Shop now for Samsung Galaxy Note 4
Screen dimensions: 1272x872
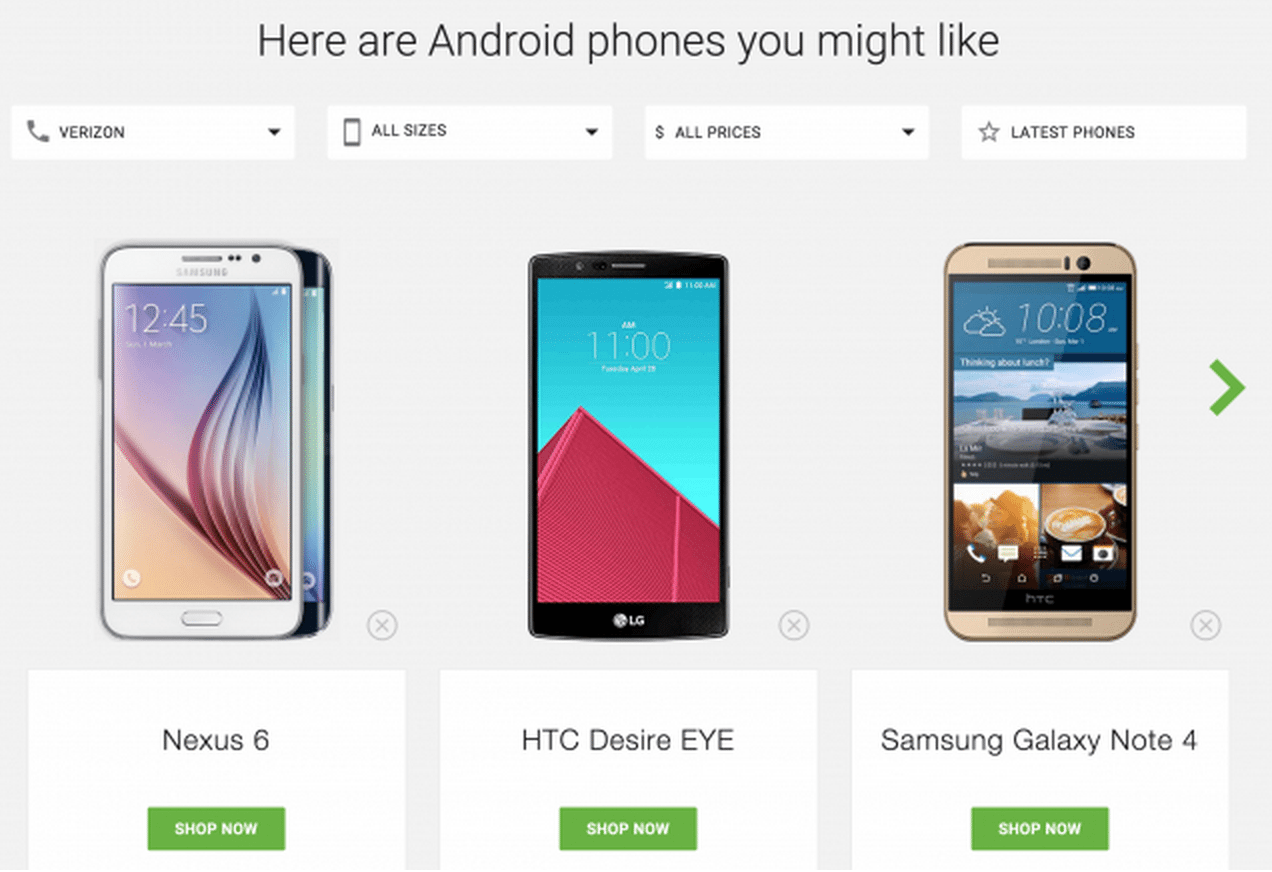(x=1040, y=829)
